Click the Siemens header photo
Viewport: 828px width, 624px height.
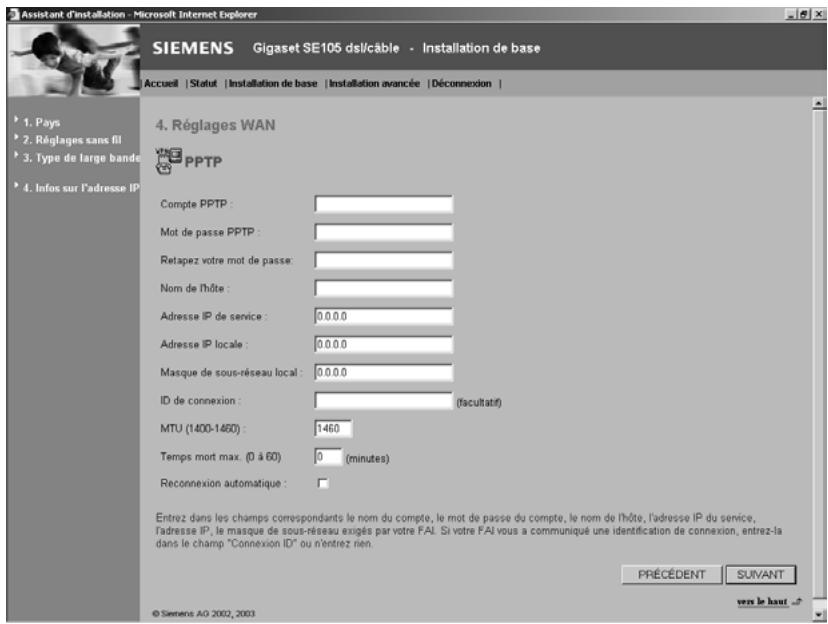tap(73, 60)
